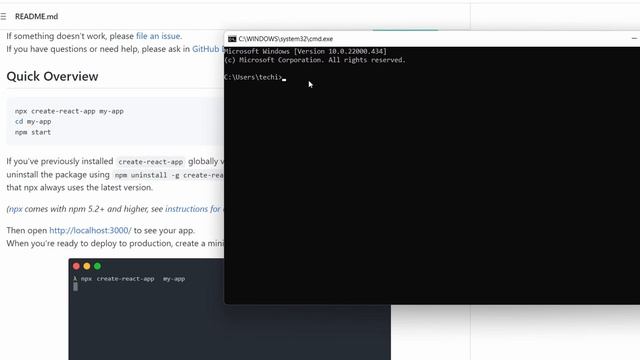Viewport: 640px width, 360px height.
Task: Click the 'npm uninstall -g' inline code
Action: (168, 175)
